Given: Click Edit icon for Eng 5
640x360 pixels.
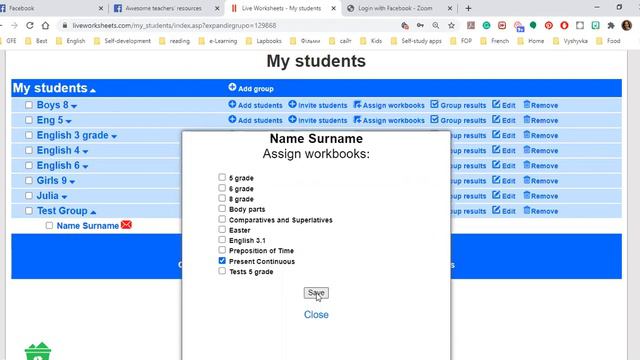Looking at the screenshot, I should click(x=496, y=119).
